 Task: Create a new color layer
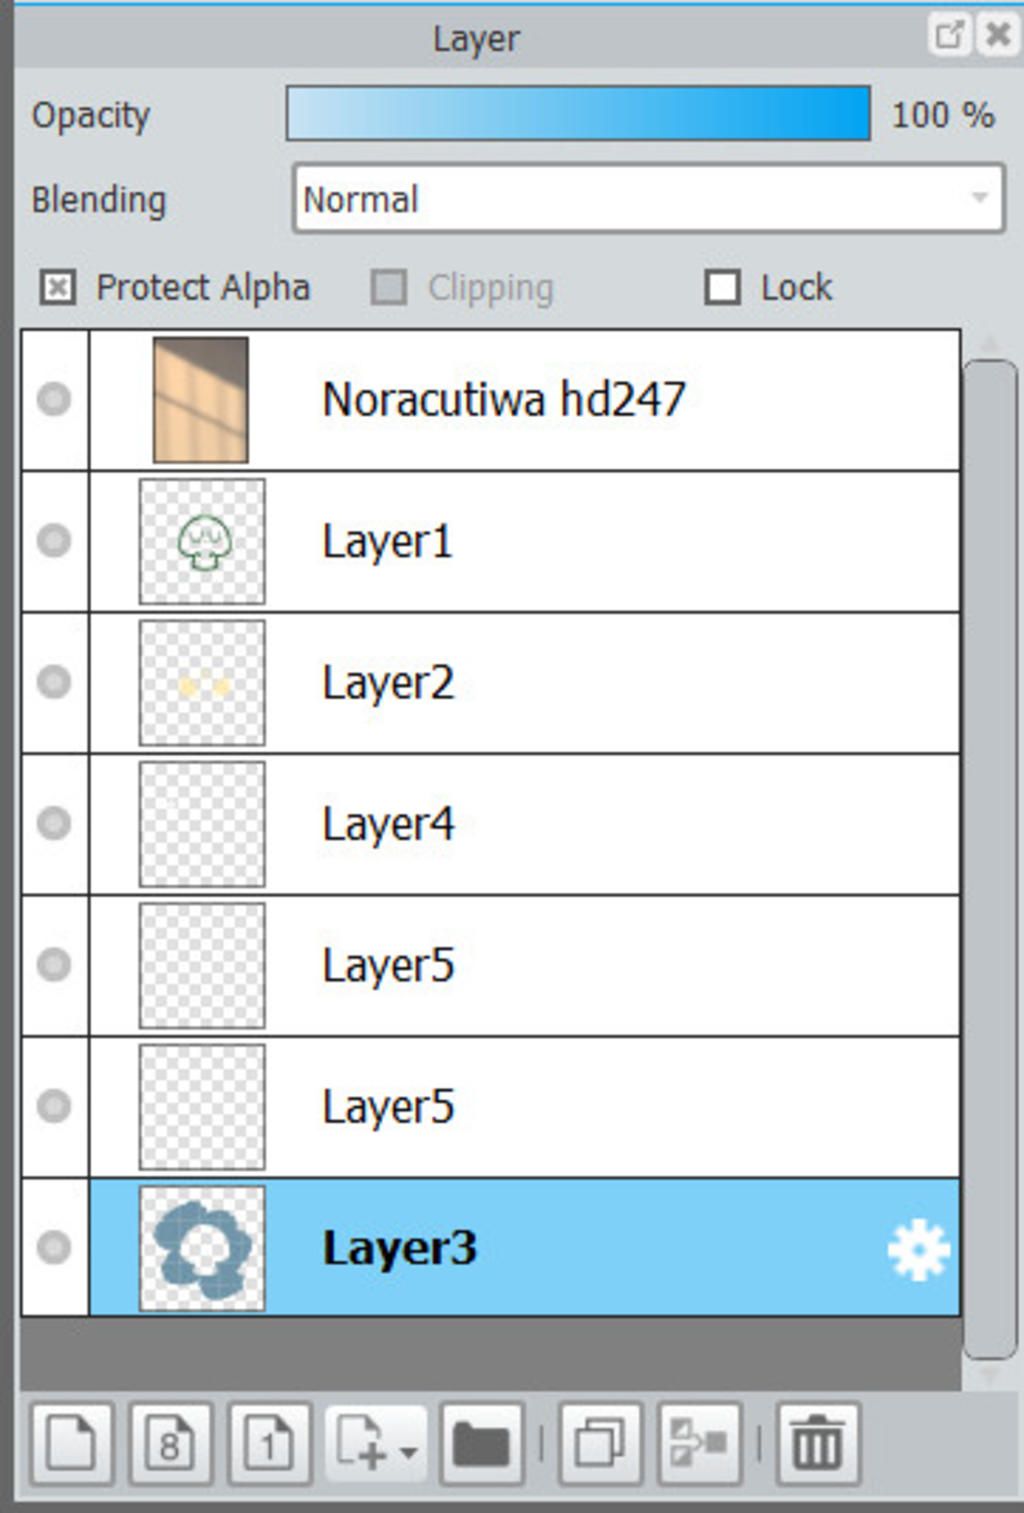[70, 1444]
